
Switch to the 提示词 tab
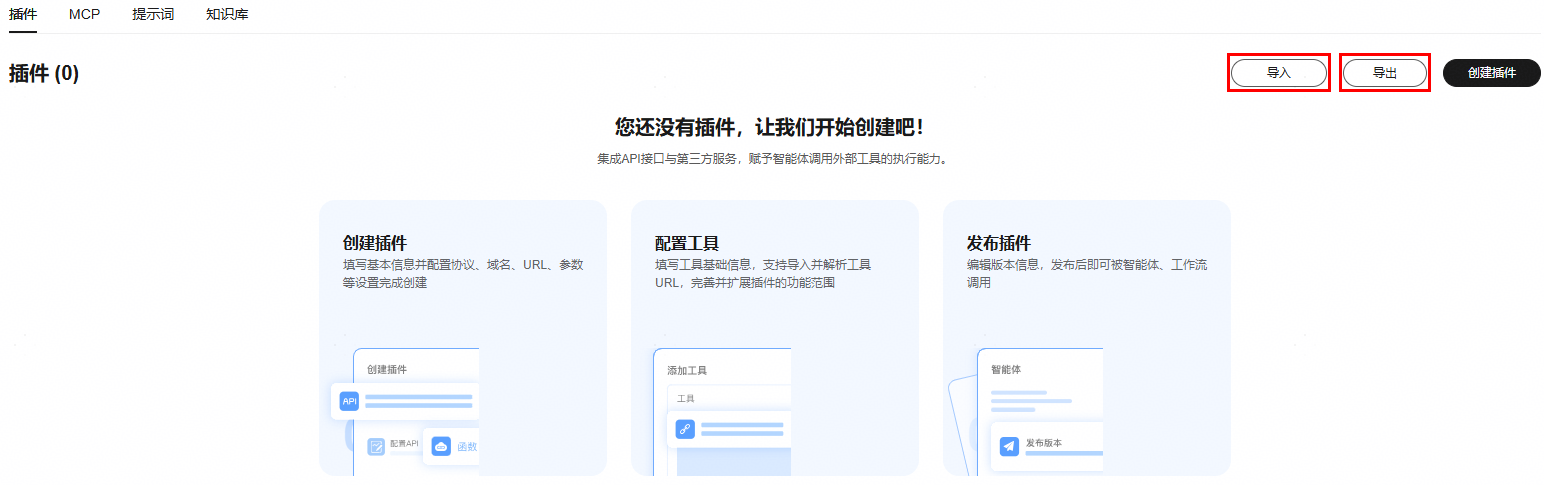[x=153, y=15]
